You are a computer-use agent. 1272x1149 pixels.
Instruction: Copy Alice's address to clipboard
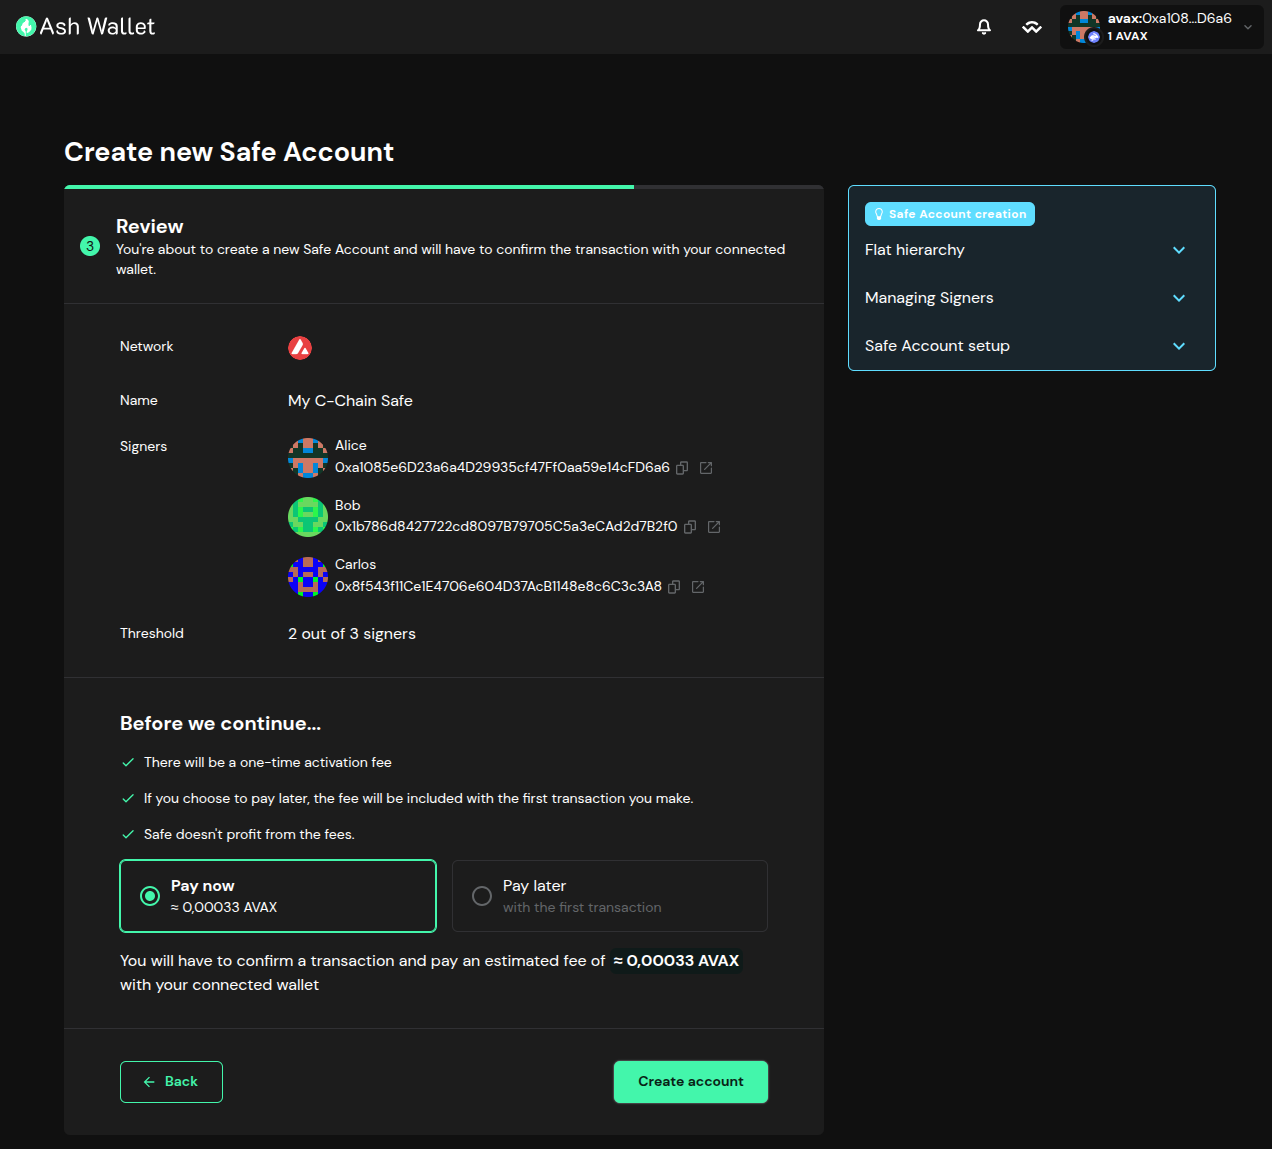click(x=682, y=468)
